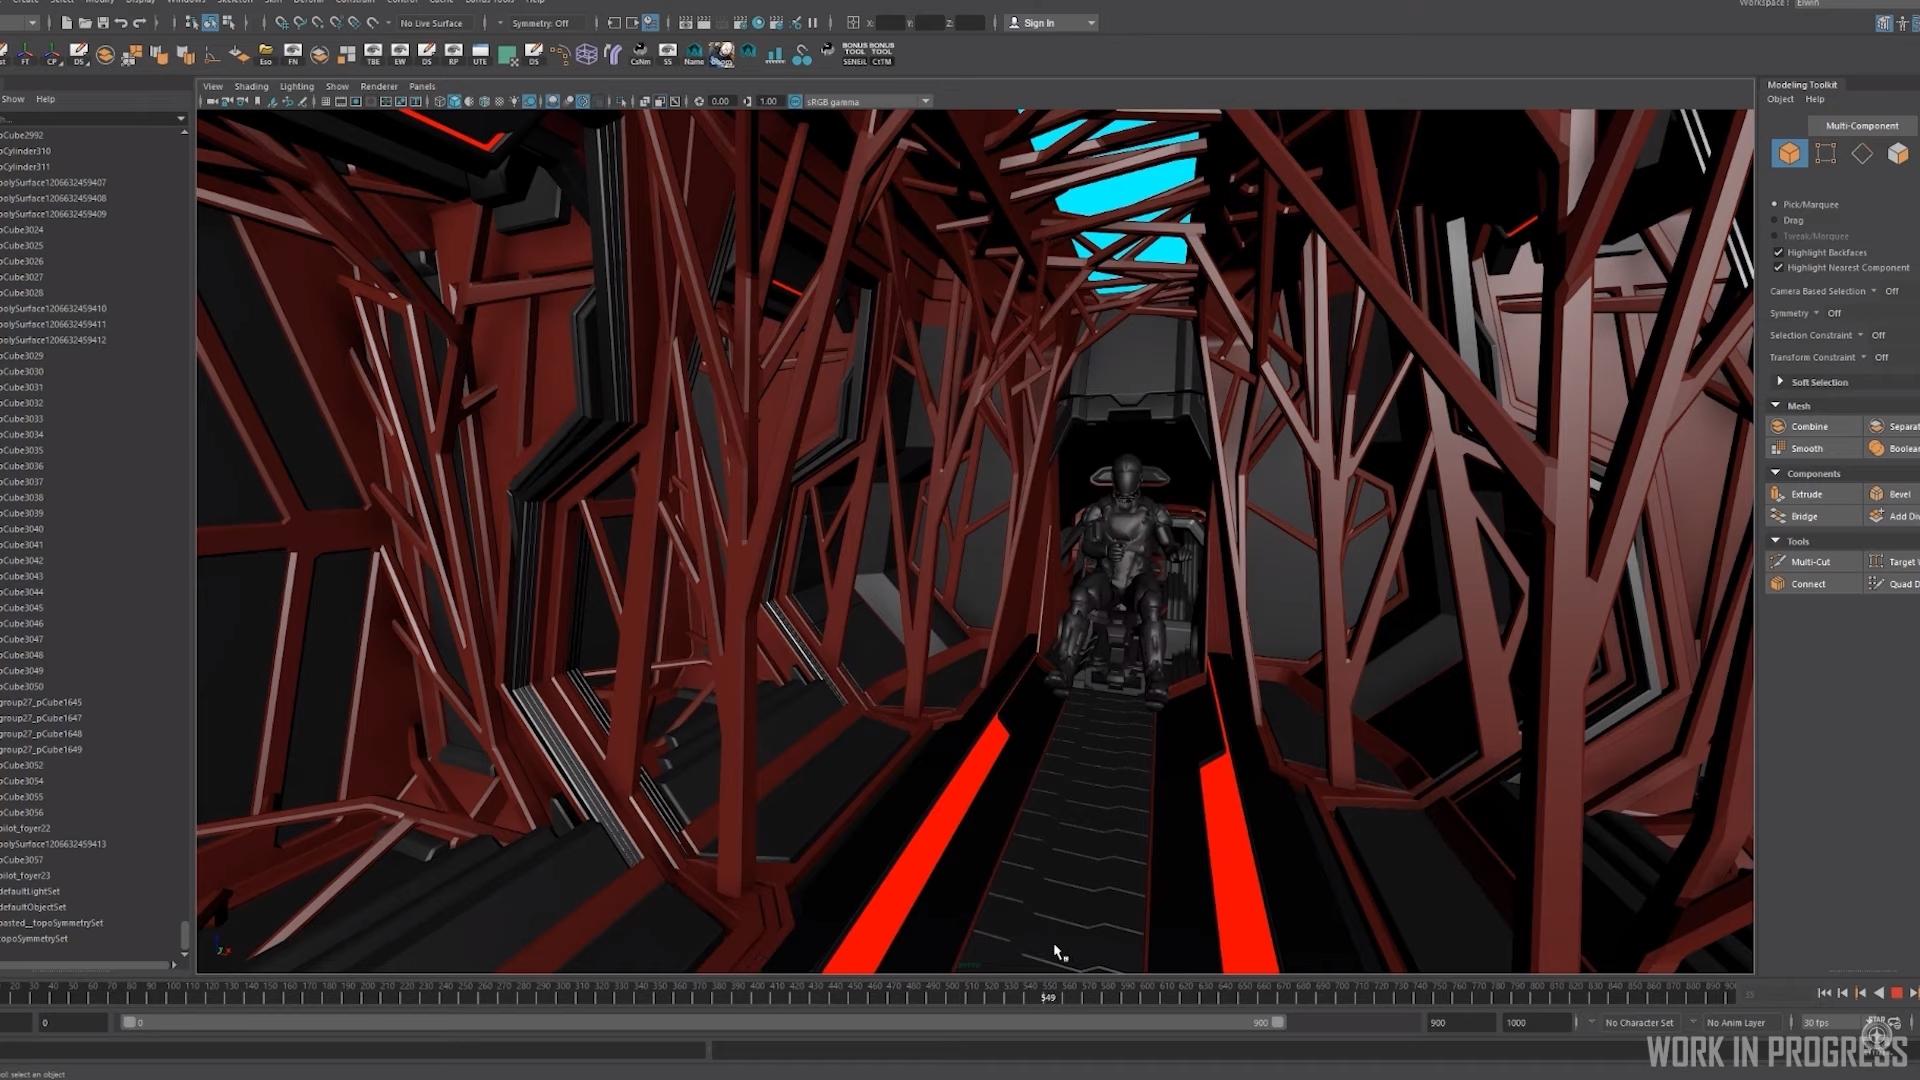Select Object Selection mode cube icon
Viewport: 1920px width, 1080px height.
(x=1789, y=153)
